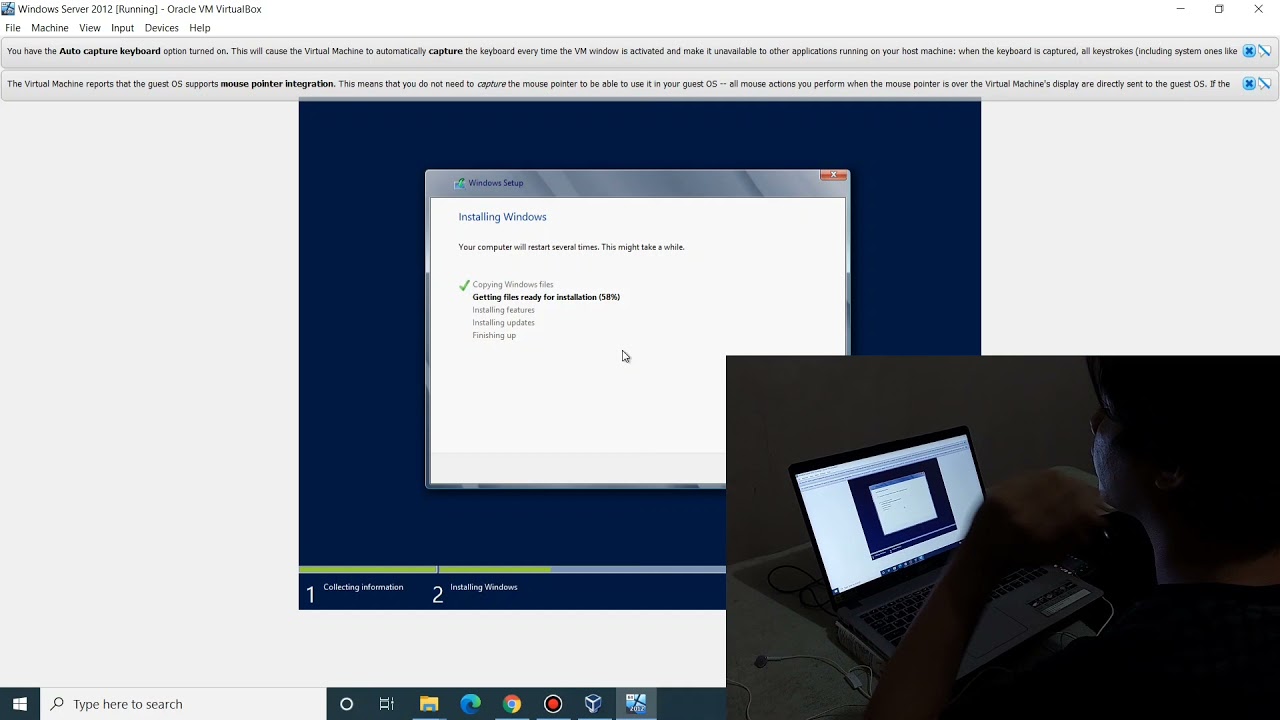The height and width of the screenshot is (720, 1280).
Task: Click the 'Installing Windows' stage 2 label
Action: coord(484,587)
